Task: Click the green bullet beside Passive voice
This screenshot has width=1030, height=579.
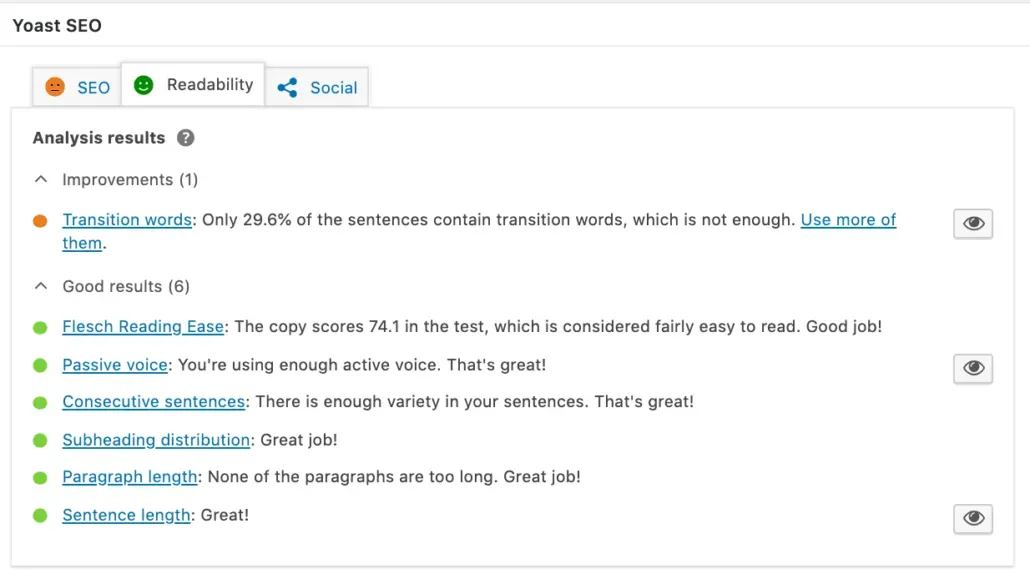Action: pos(40,365)
